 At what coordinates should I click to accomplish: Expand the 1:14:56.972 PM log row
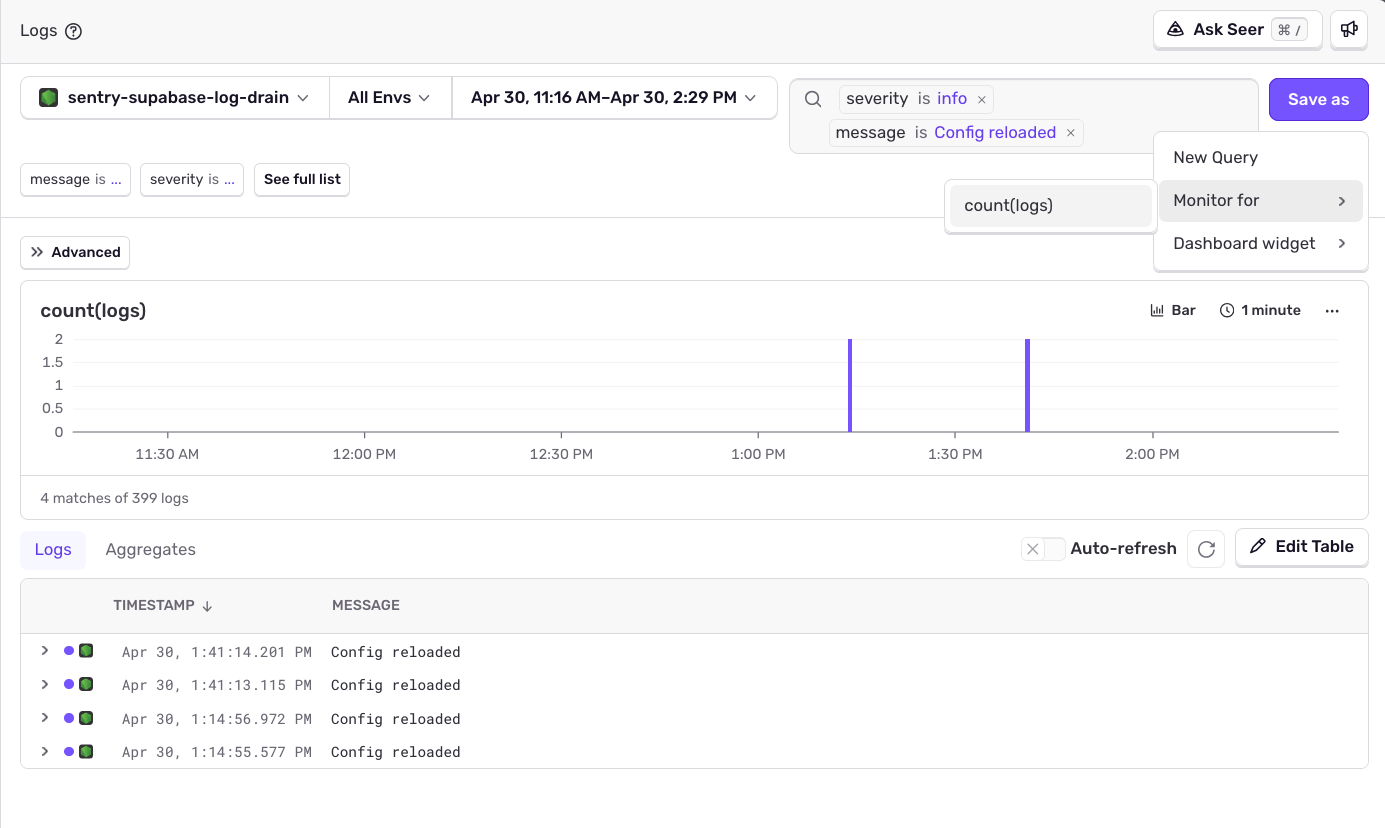tap(44, 718)
